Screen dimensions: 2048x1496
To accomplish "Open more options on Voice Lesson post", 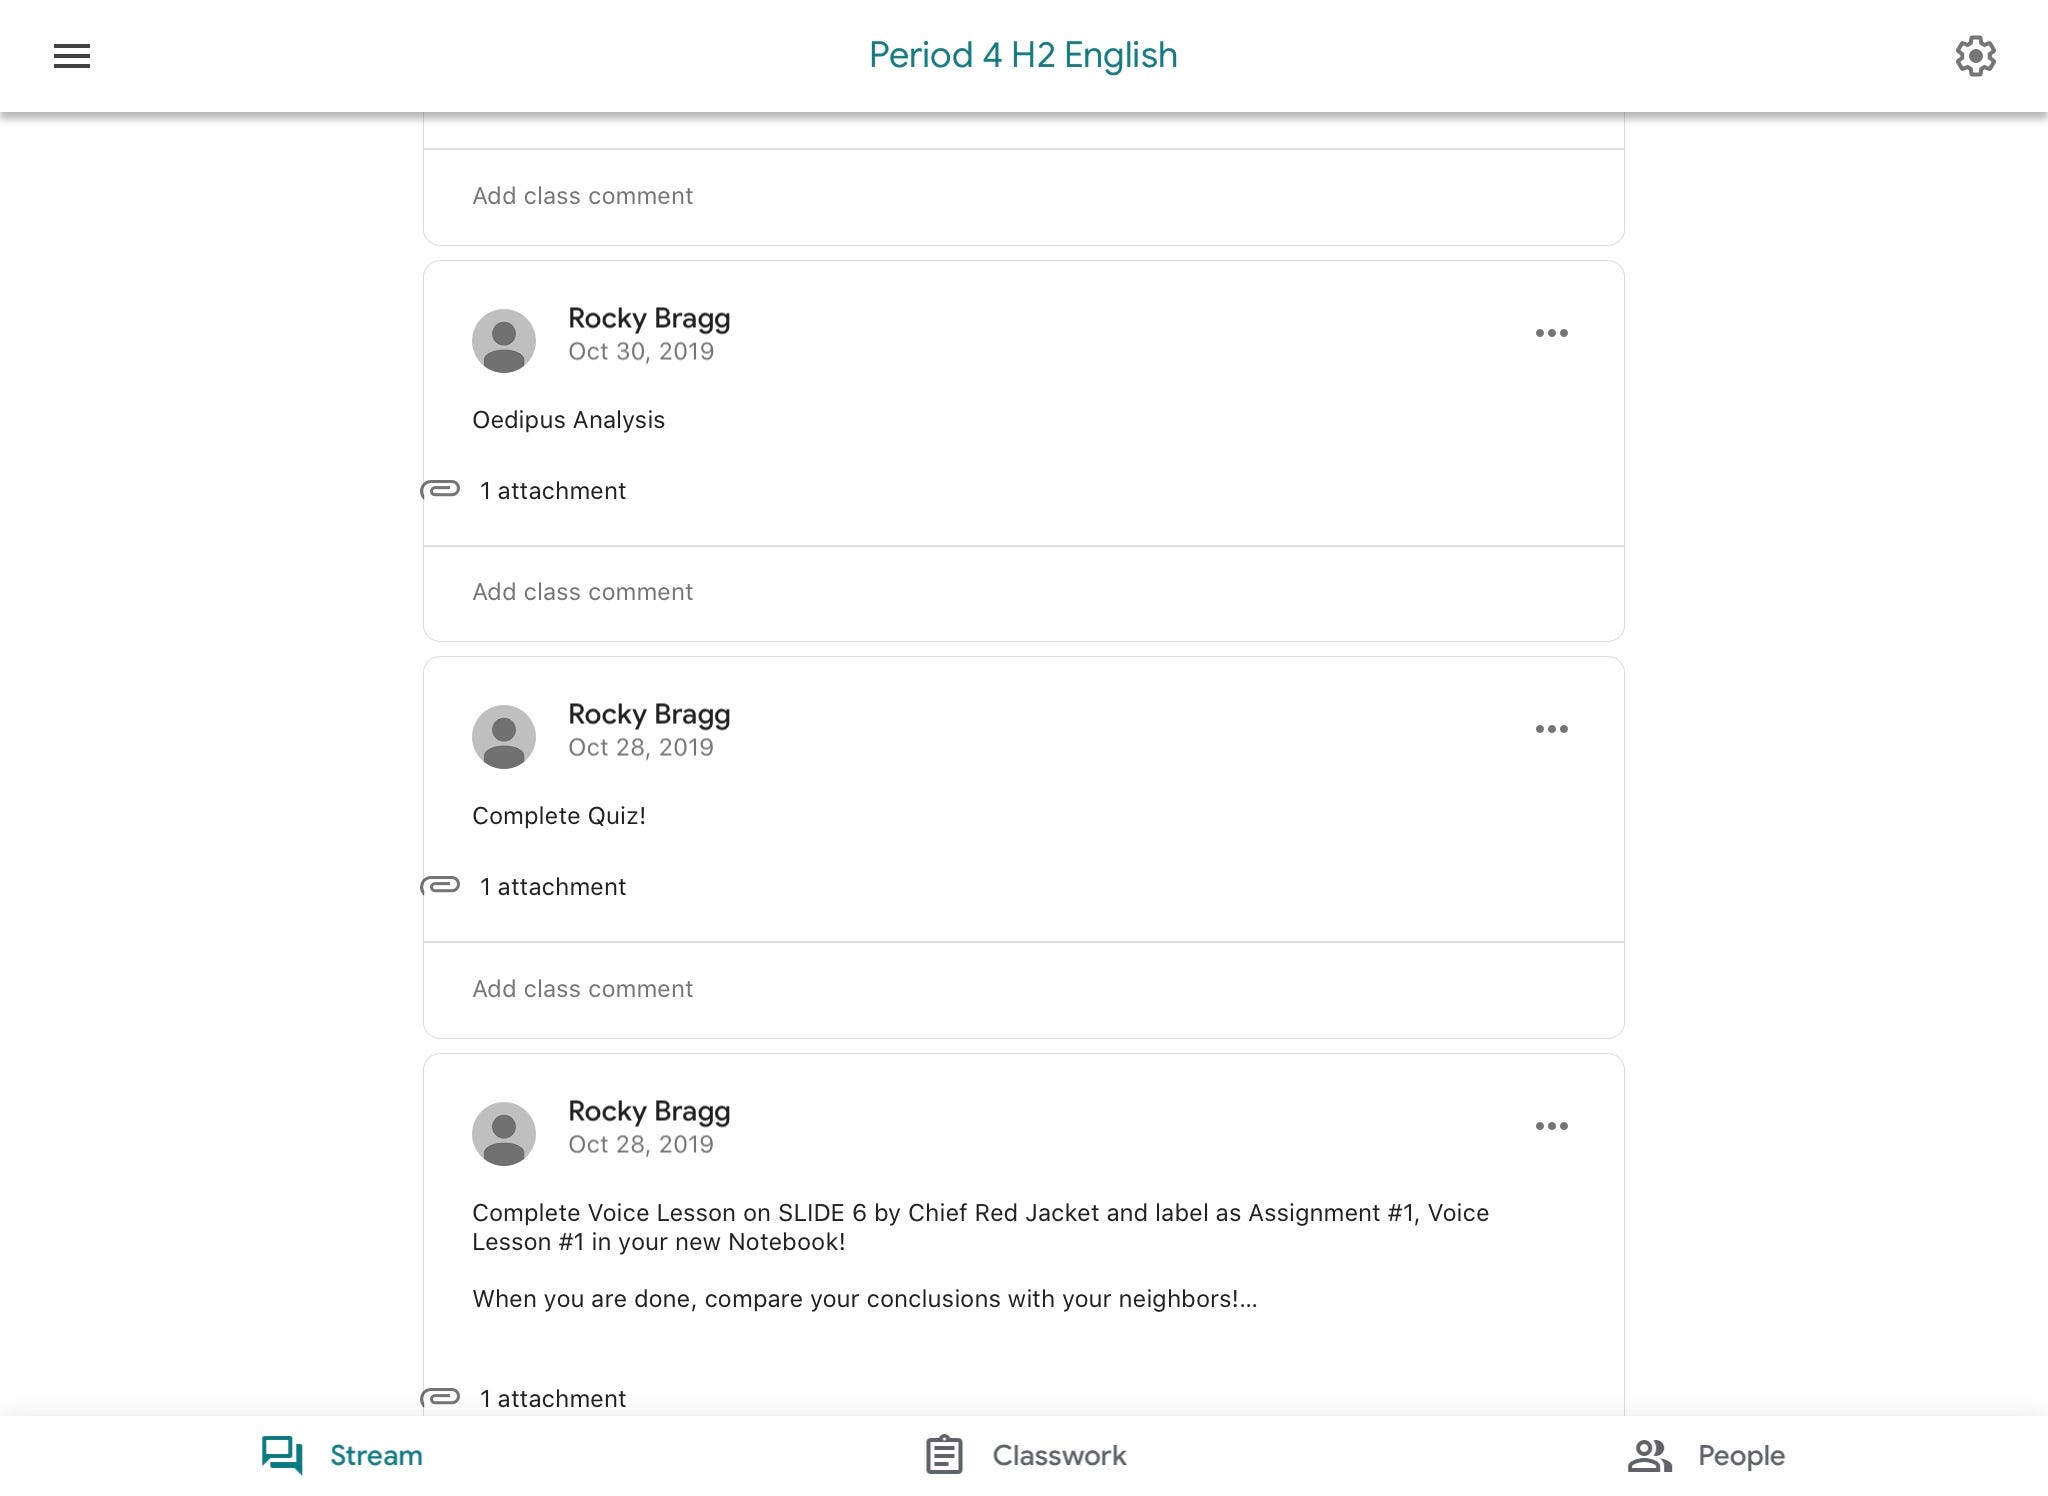I will pos(1551,1126).
